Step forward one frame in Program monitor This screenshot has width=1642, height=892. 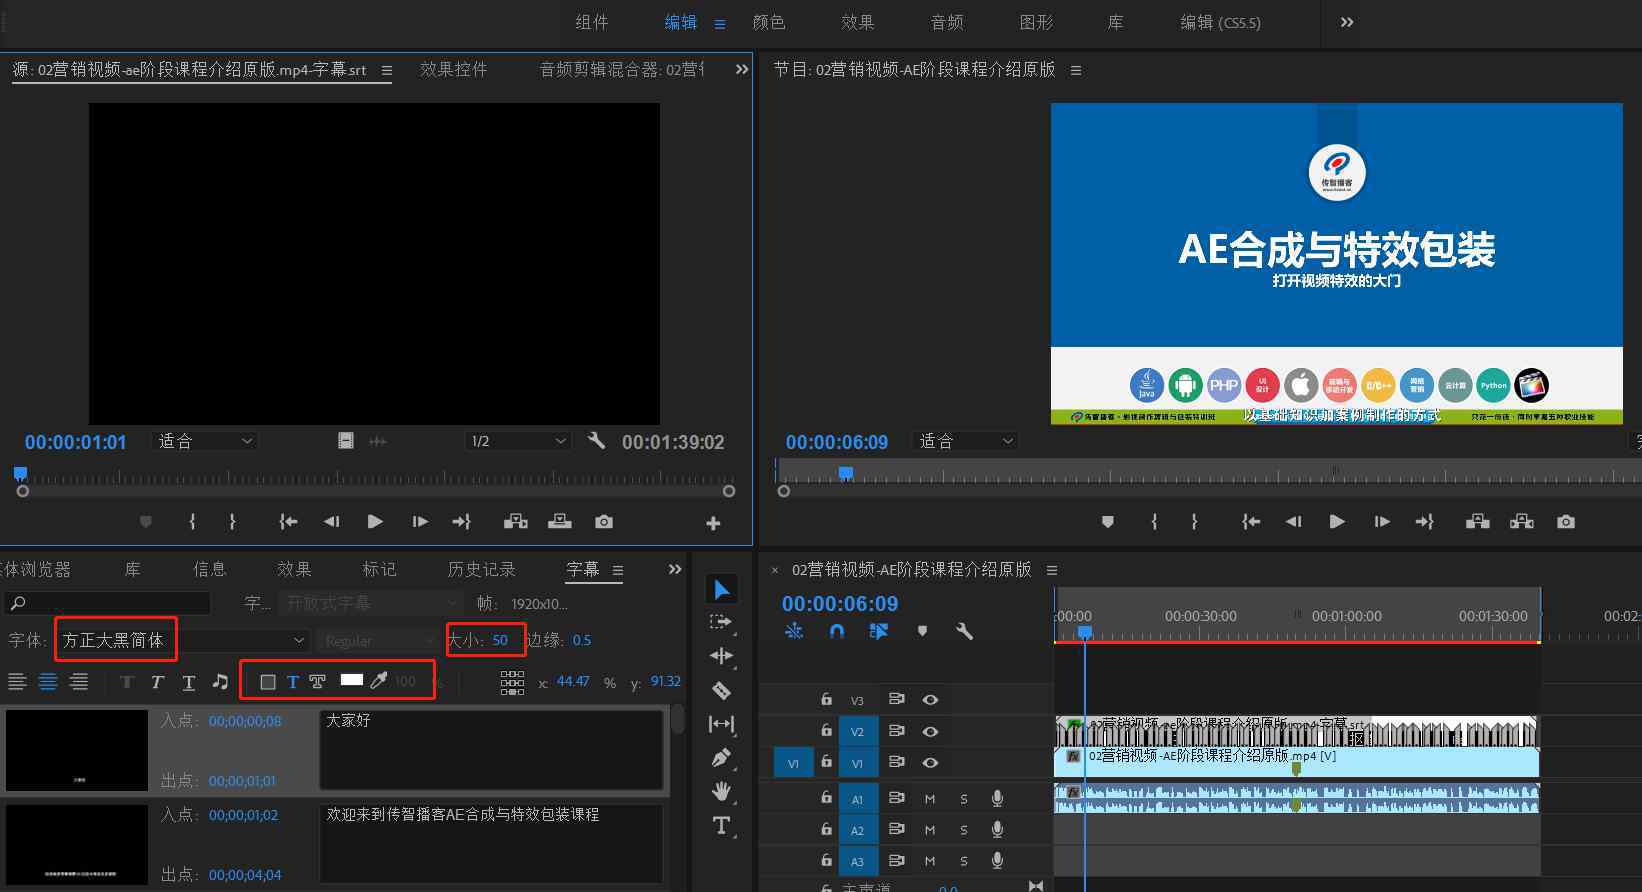1382,522
